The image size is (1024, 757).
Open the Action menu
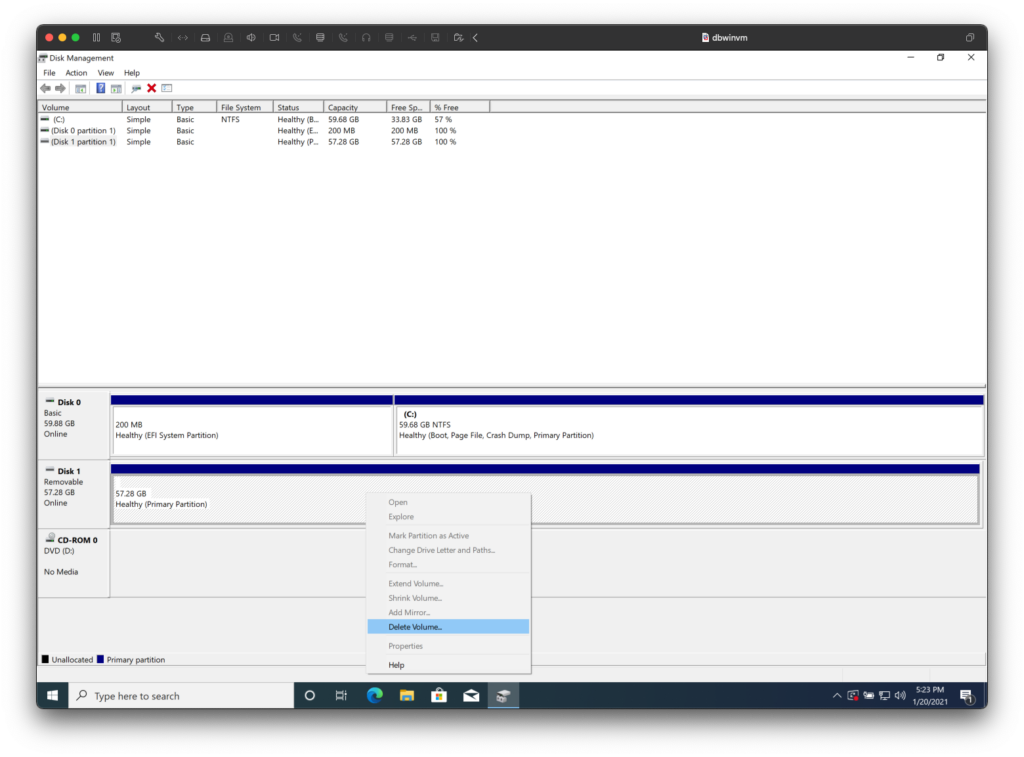(76, 73)
